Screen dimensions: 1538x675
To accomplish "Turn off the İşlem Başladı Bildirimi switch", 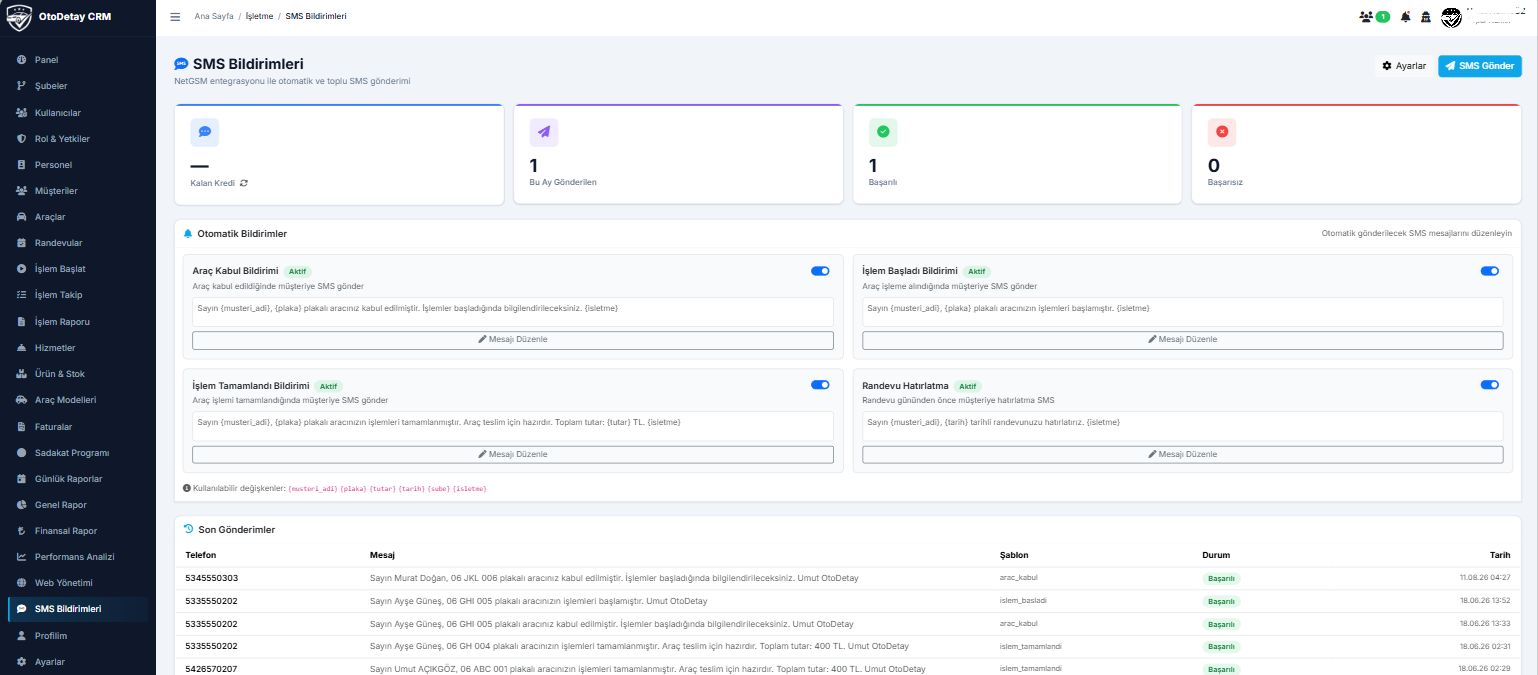I will point(1489,270).
